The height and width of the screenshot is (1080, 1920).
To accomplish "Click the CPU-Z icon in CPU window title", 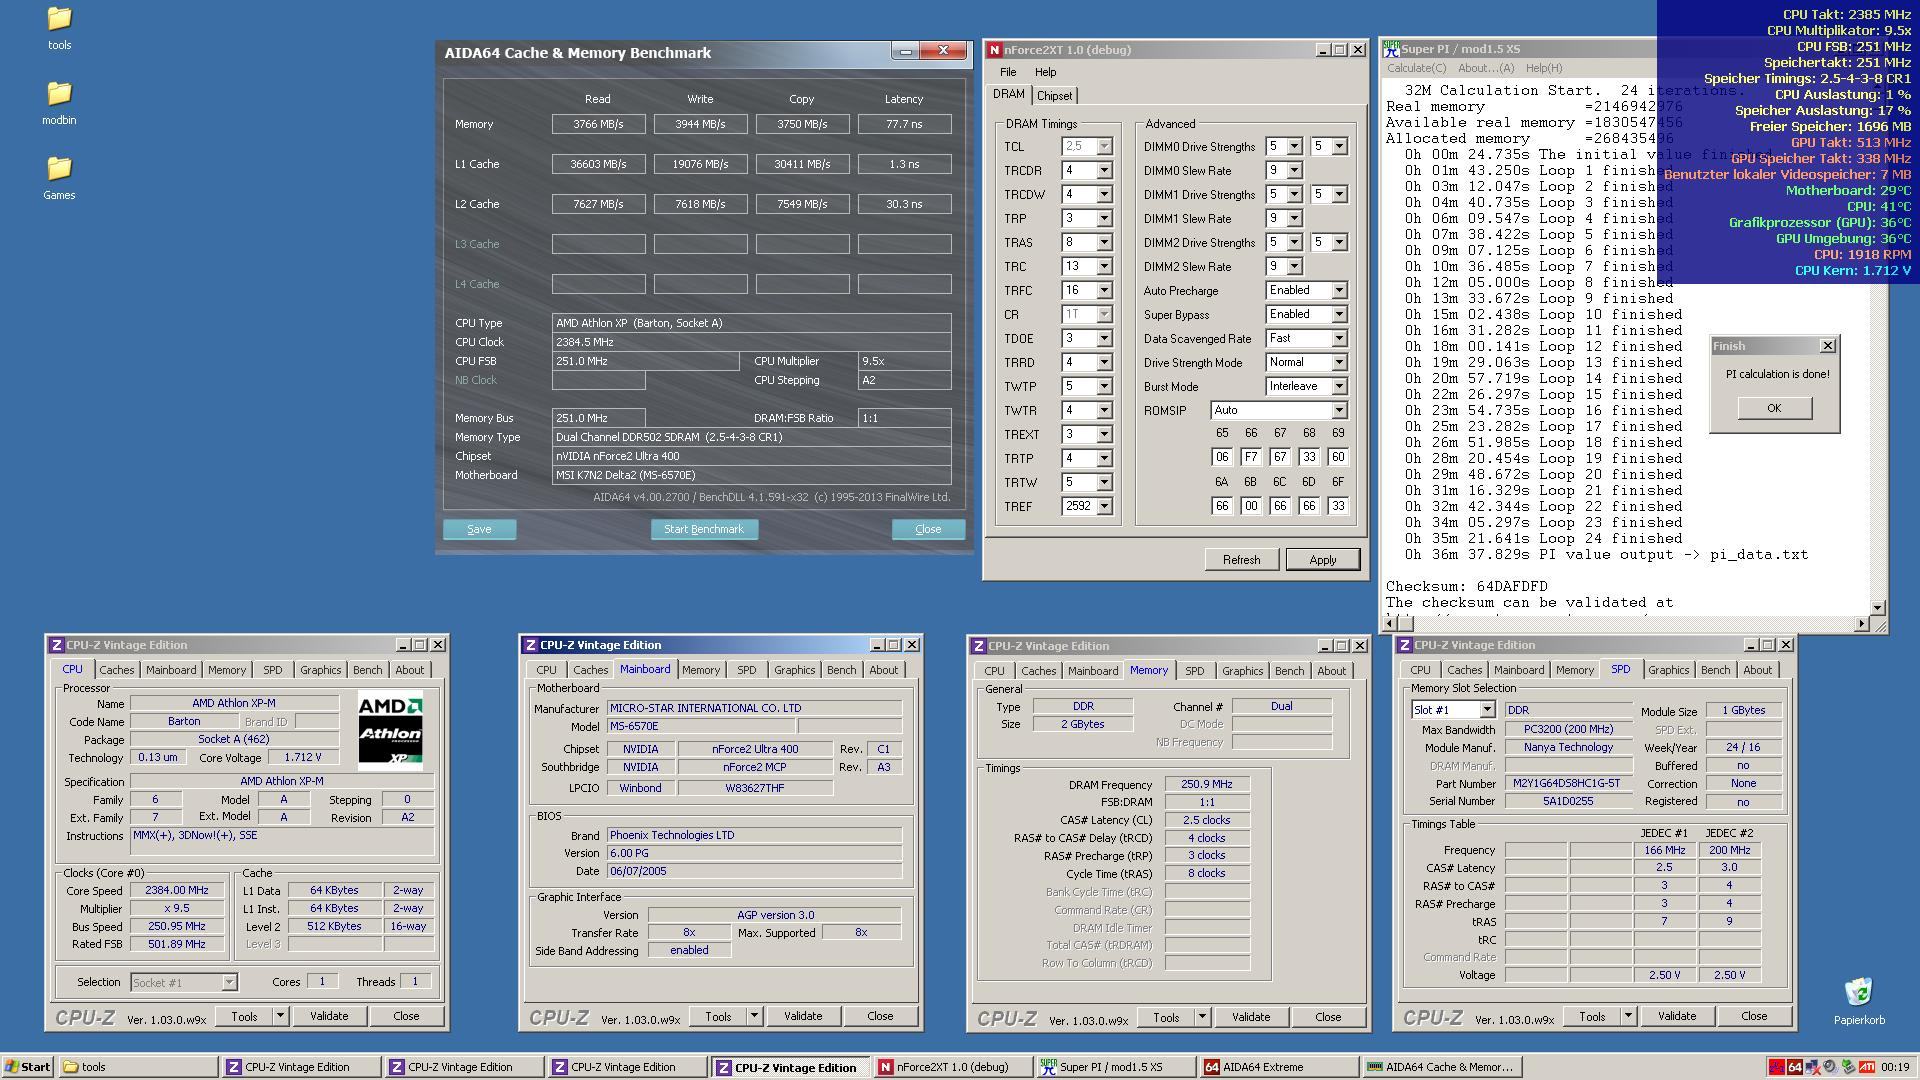I will click(57, 645).
